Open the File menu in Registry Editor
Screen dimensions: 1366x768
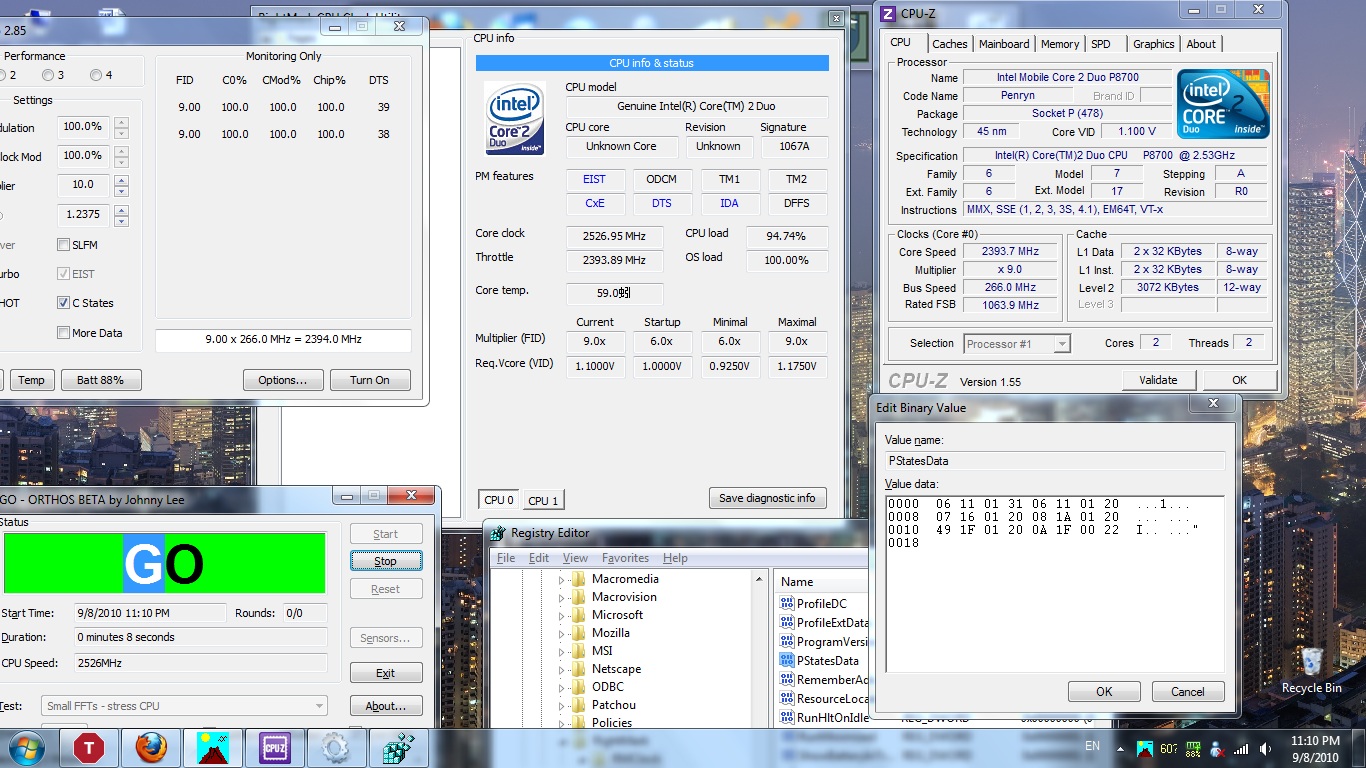pos(506,558)
